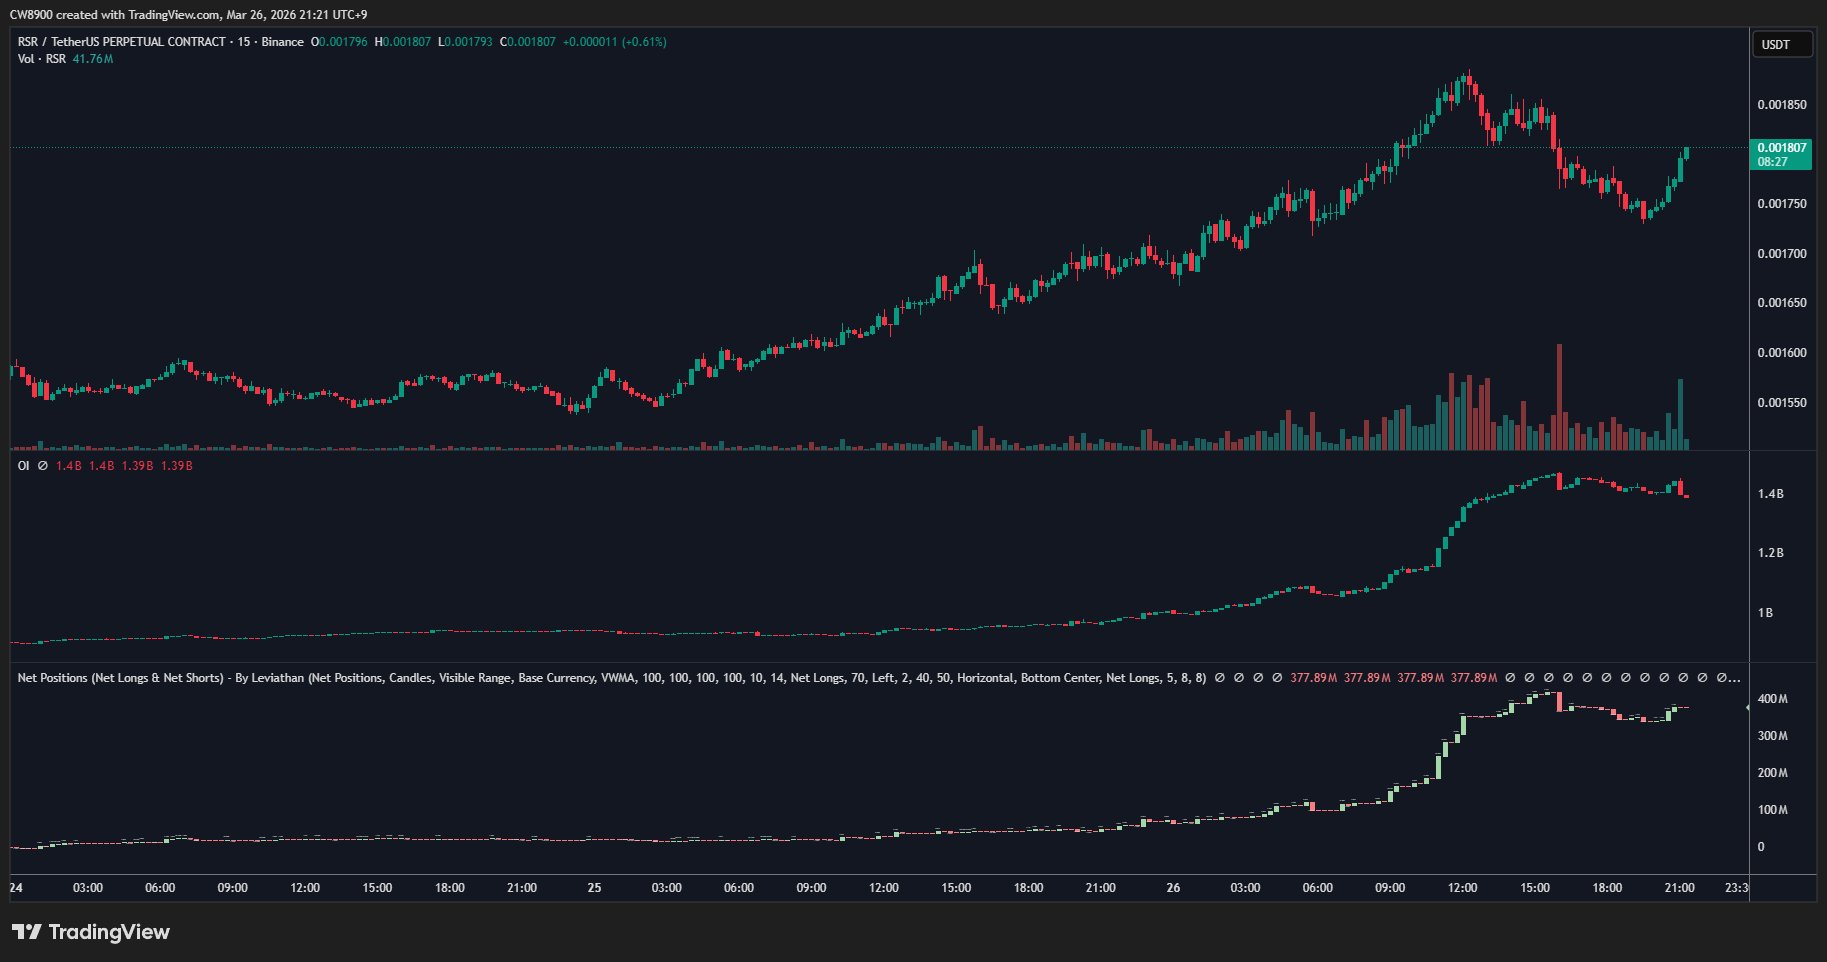Select the Vol · RSR indicator label
This screenshot has height=962, width=1827.
click(x=42, y=59)
